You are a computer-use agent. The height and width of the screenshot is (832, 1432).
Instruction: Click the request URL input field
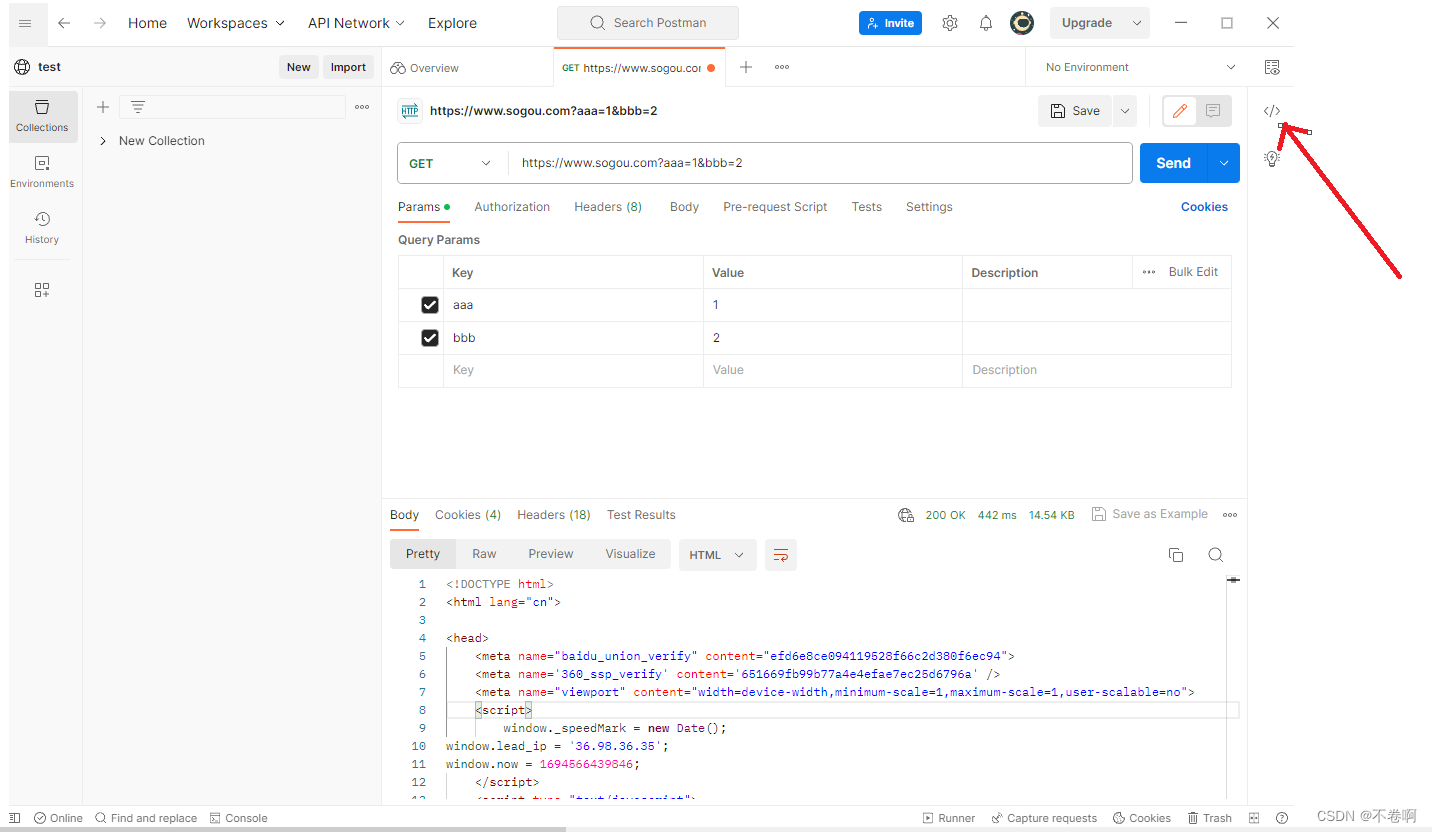click(x=820, y=163)
